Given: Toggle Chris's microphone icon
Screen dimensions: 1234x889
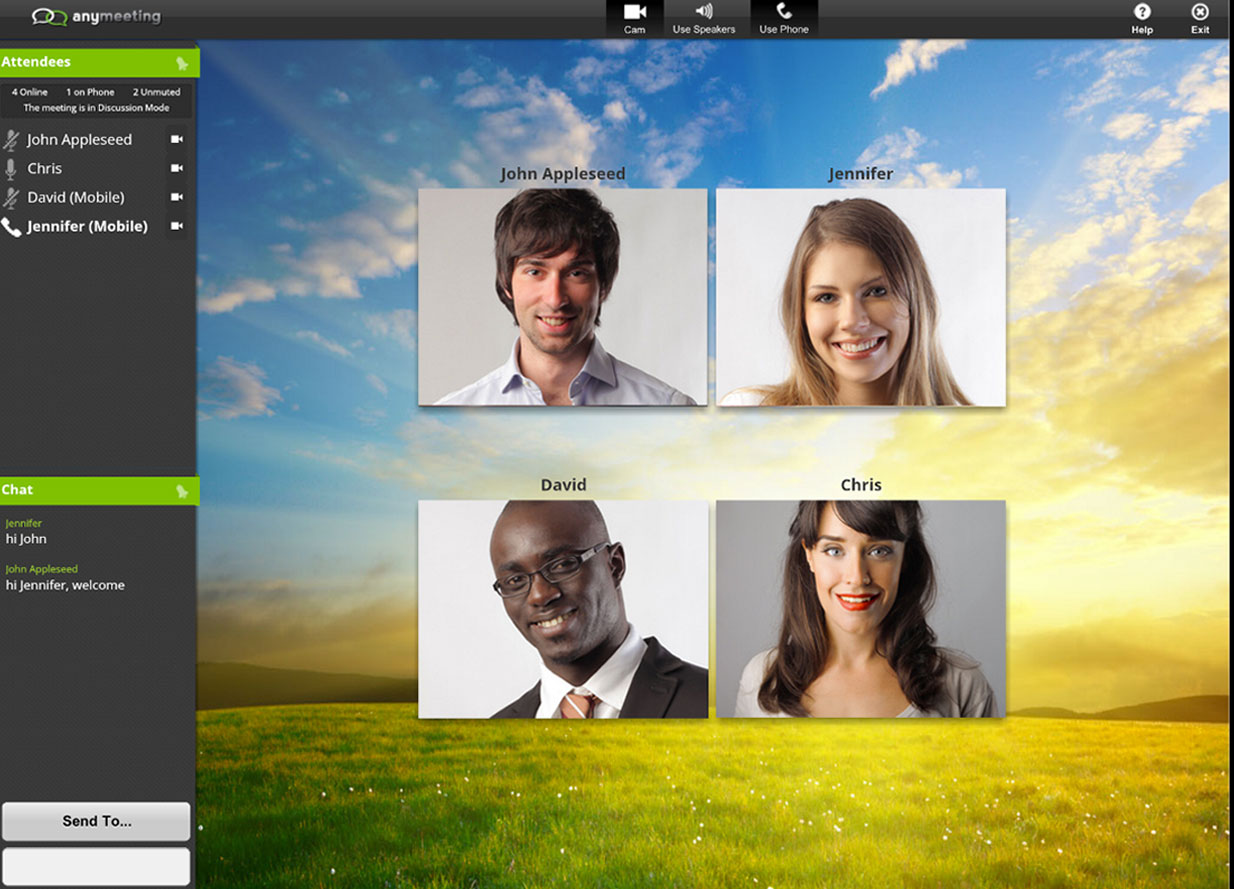Looking at the screenshot, I should point(11,169).
